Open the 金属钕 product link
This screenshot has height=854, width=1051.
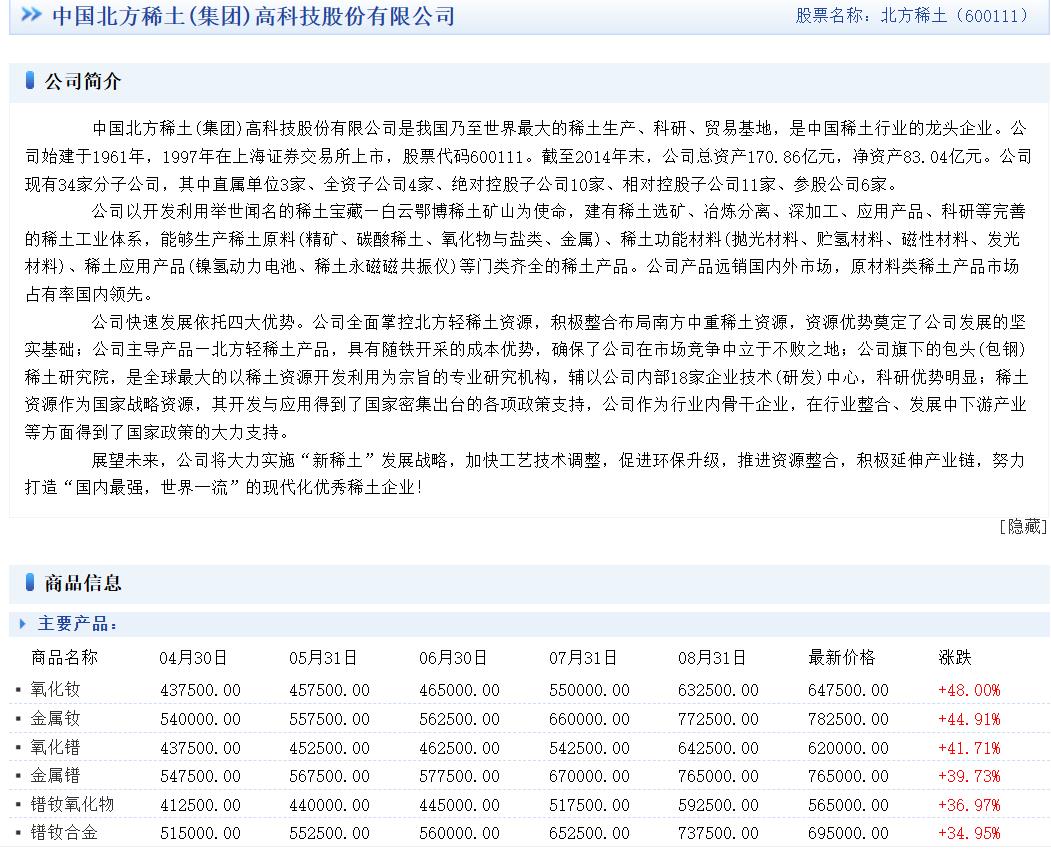pos(56,719)
